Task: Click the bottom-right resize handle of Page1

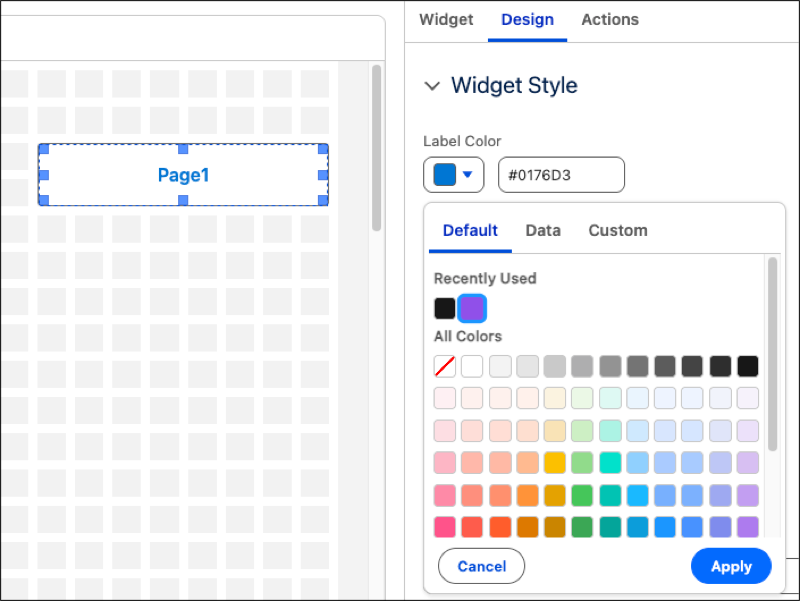Action: pyautogui.click(x=323, y=200)
